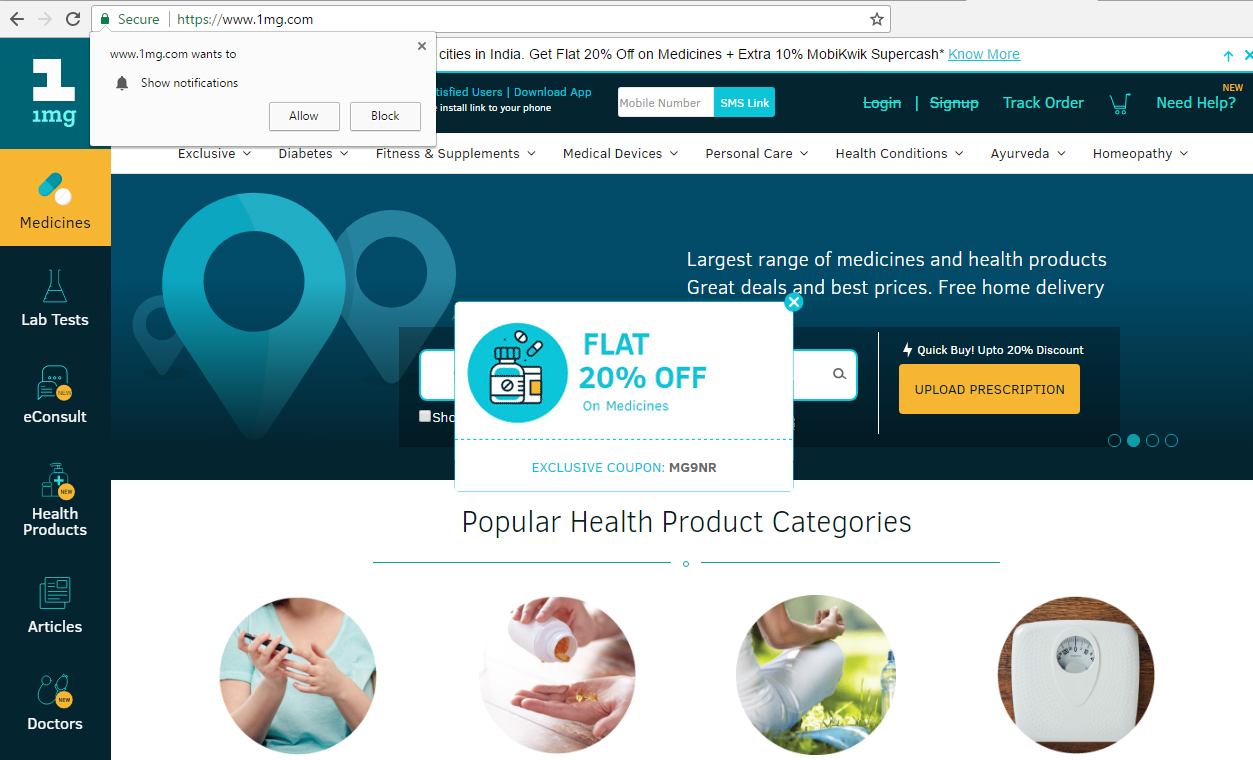Open the Ayurveda menu
1253x760 pixels.
click(1028, 153)
